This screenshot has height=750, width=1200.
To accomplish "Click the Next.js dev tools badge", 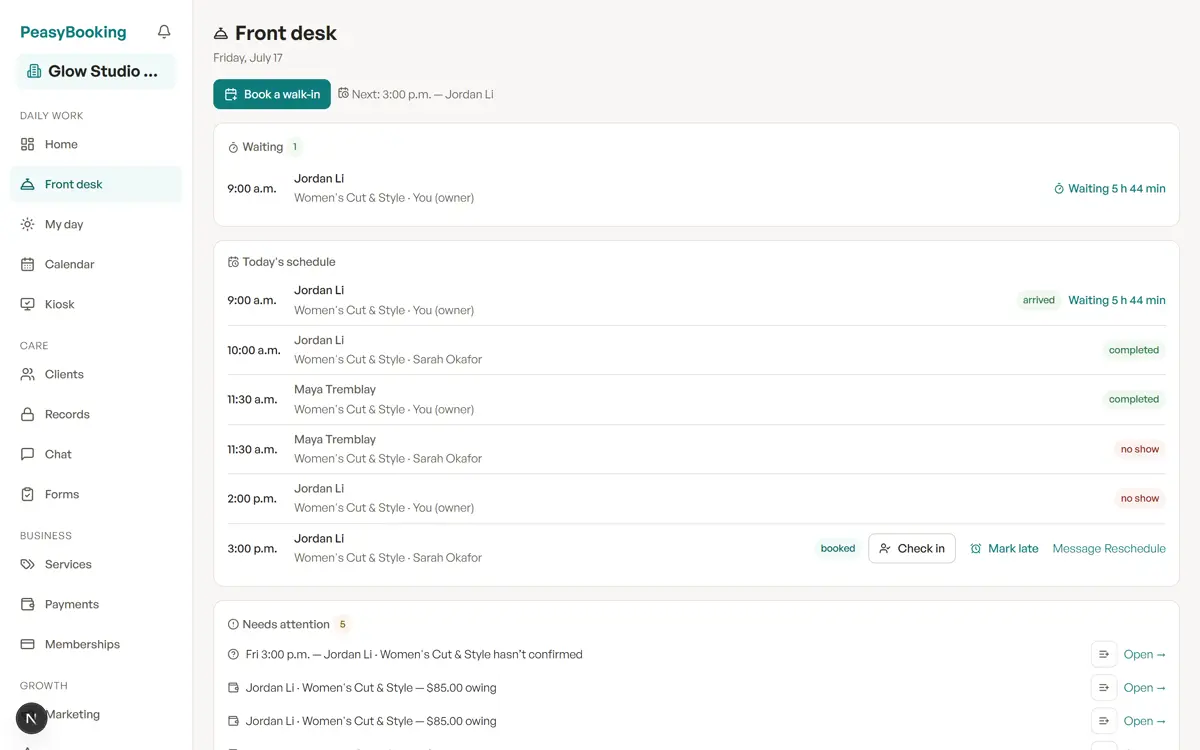I will click(x=32, y=718).
